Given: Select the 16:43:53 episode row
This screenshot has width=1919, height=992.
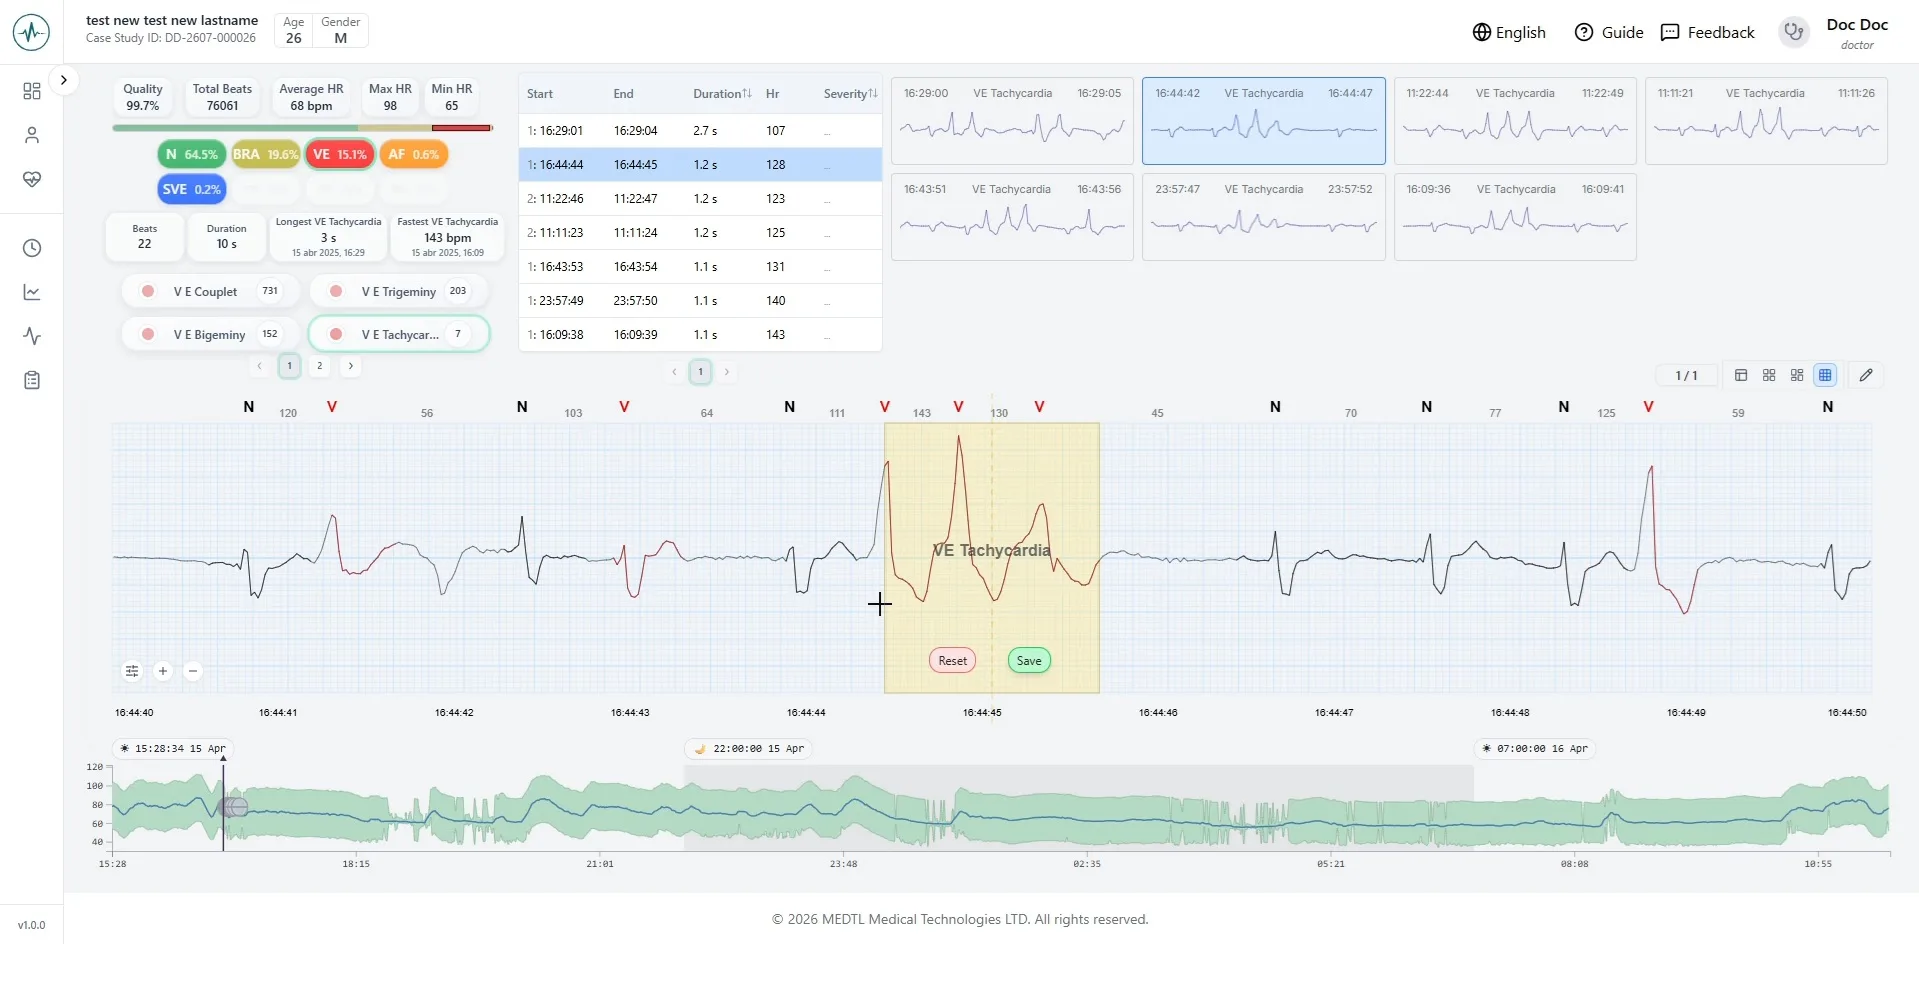Looking at the screenshot, I should pyautogui.click(x=700, y=266).
